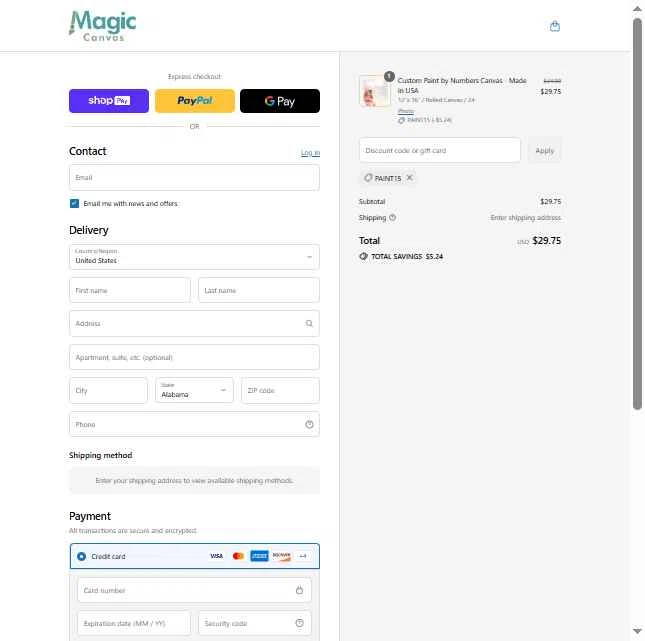Focus the Expiration date field

pyautogui.click(x=134, y=623)
